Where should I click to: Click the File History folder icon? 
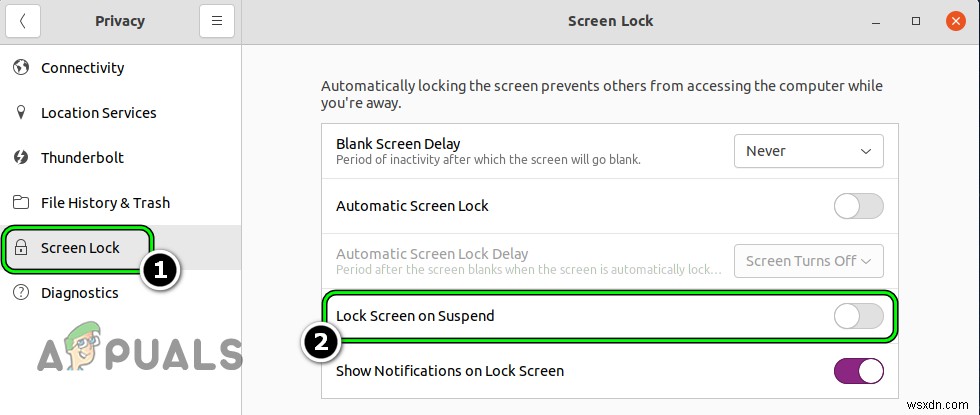point(21,203)
